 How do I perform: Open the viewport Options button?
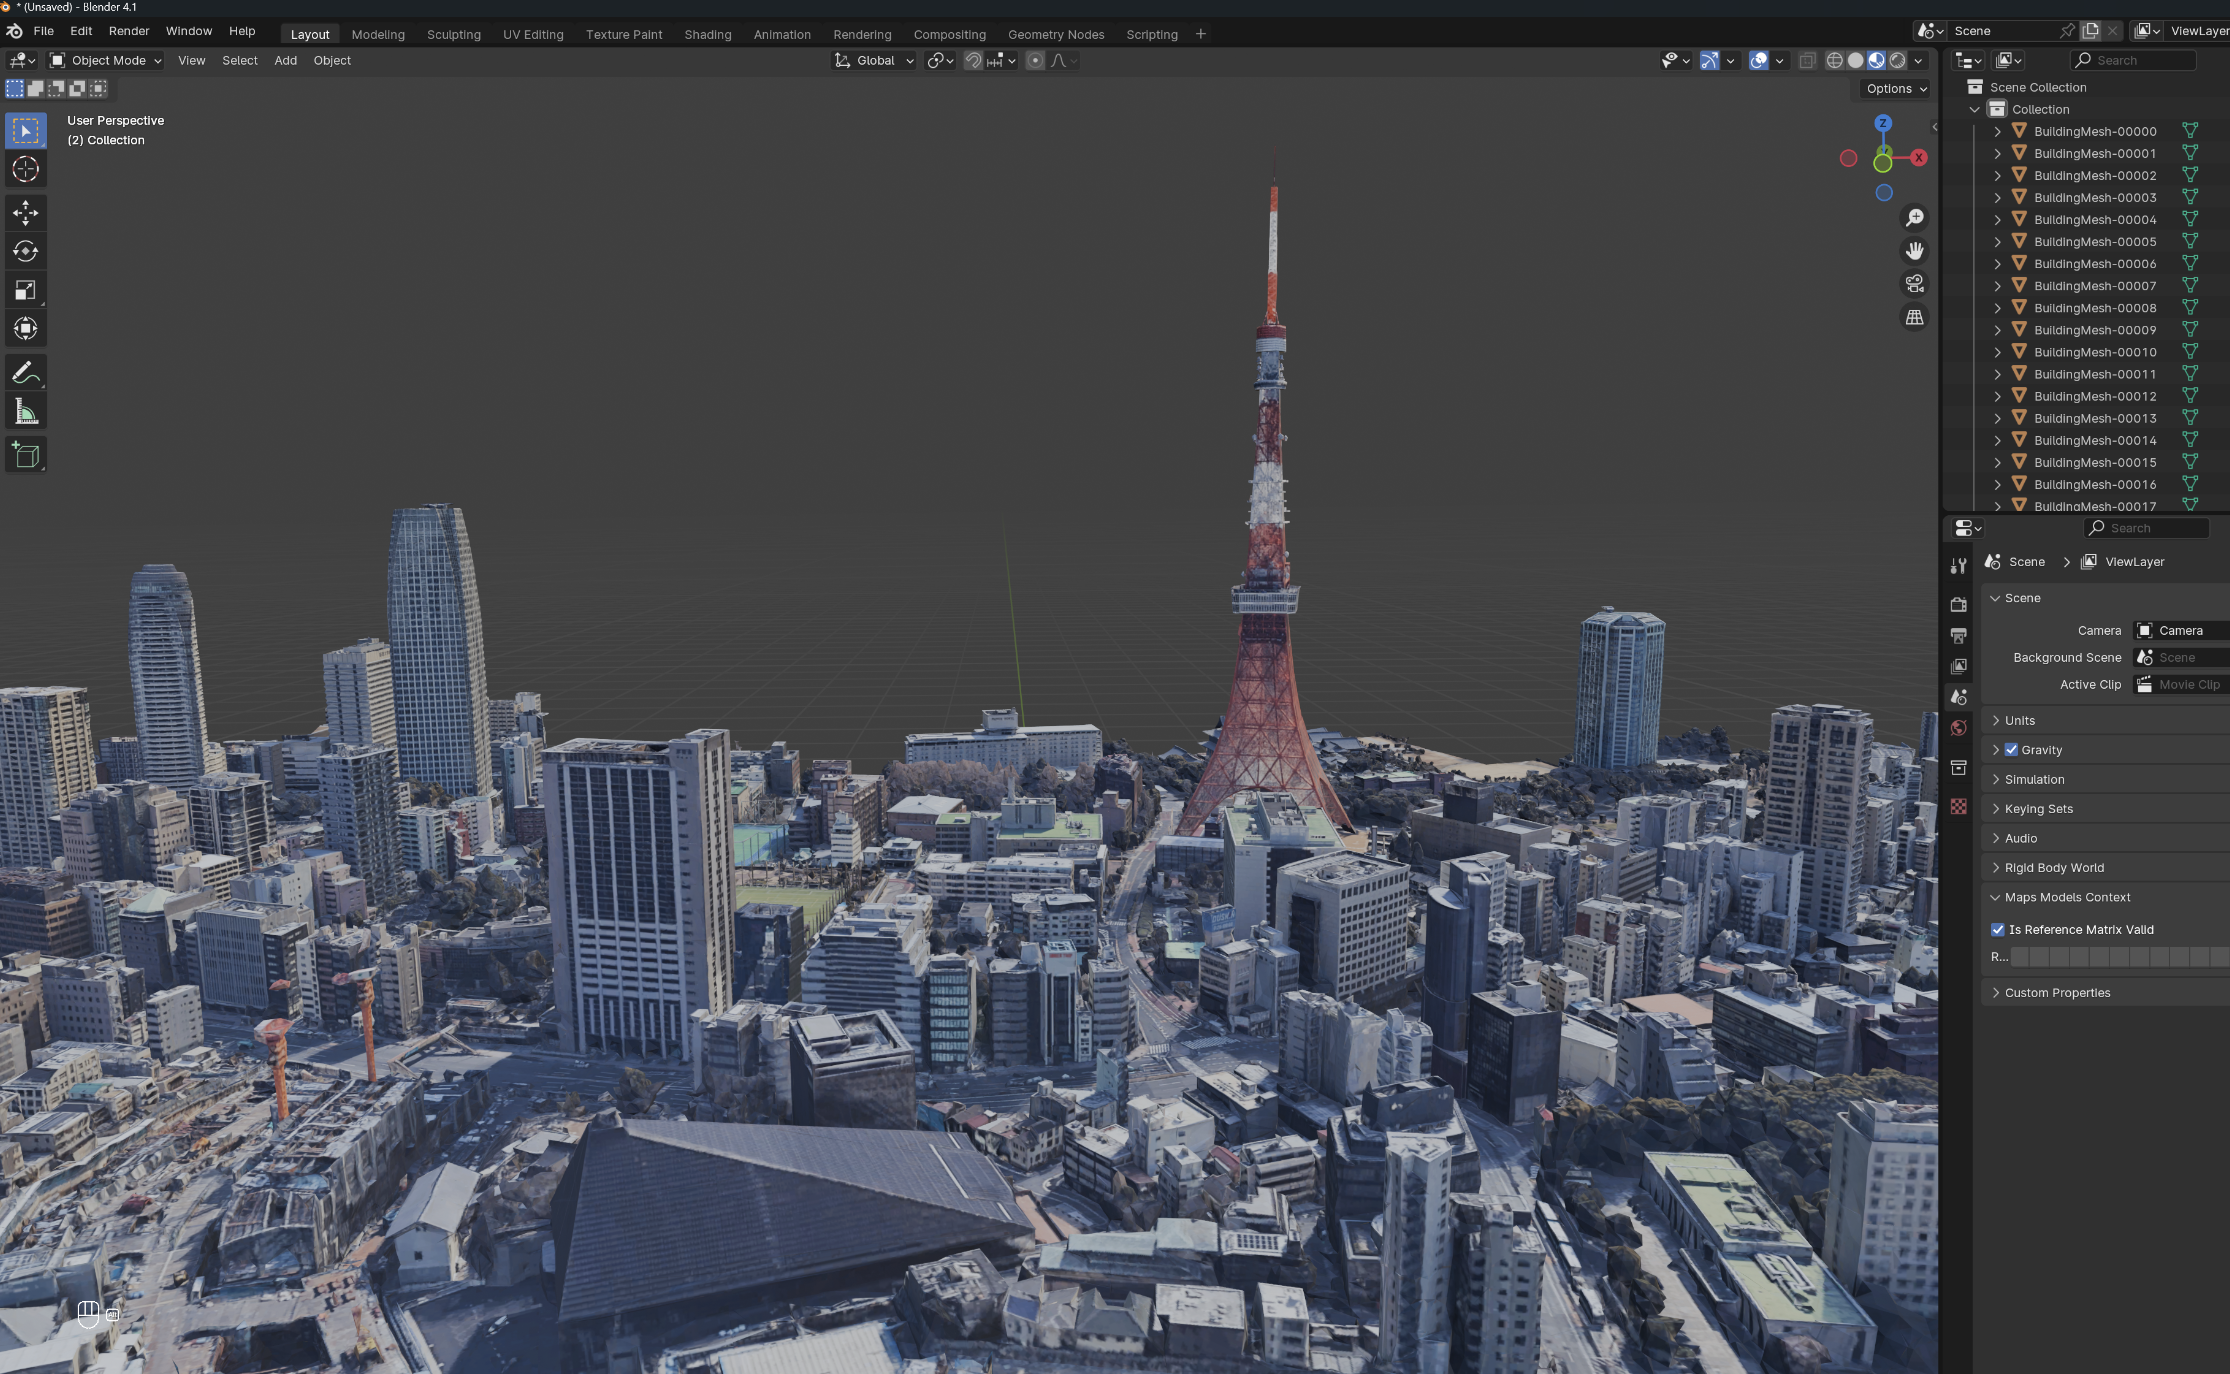(1893, 88)
